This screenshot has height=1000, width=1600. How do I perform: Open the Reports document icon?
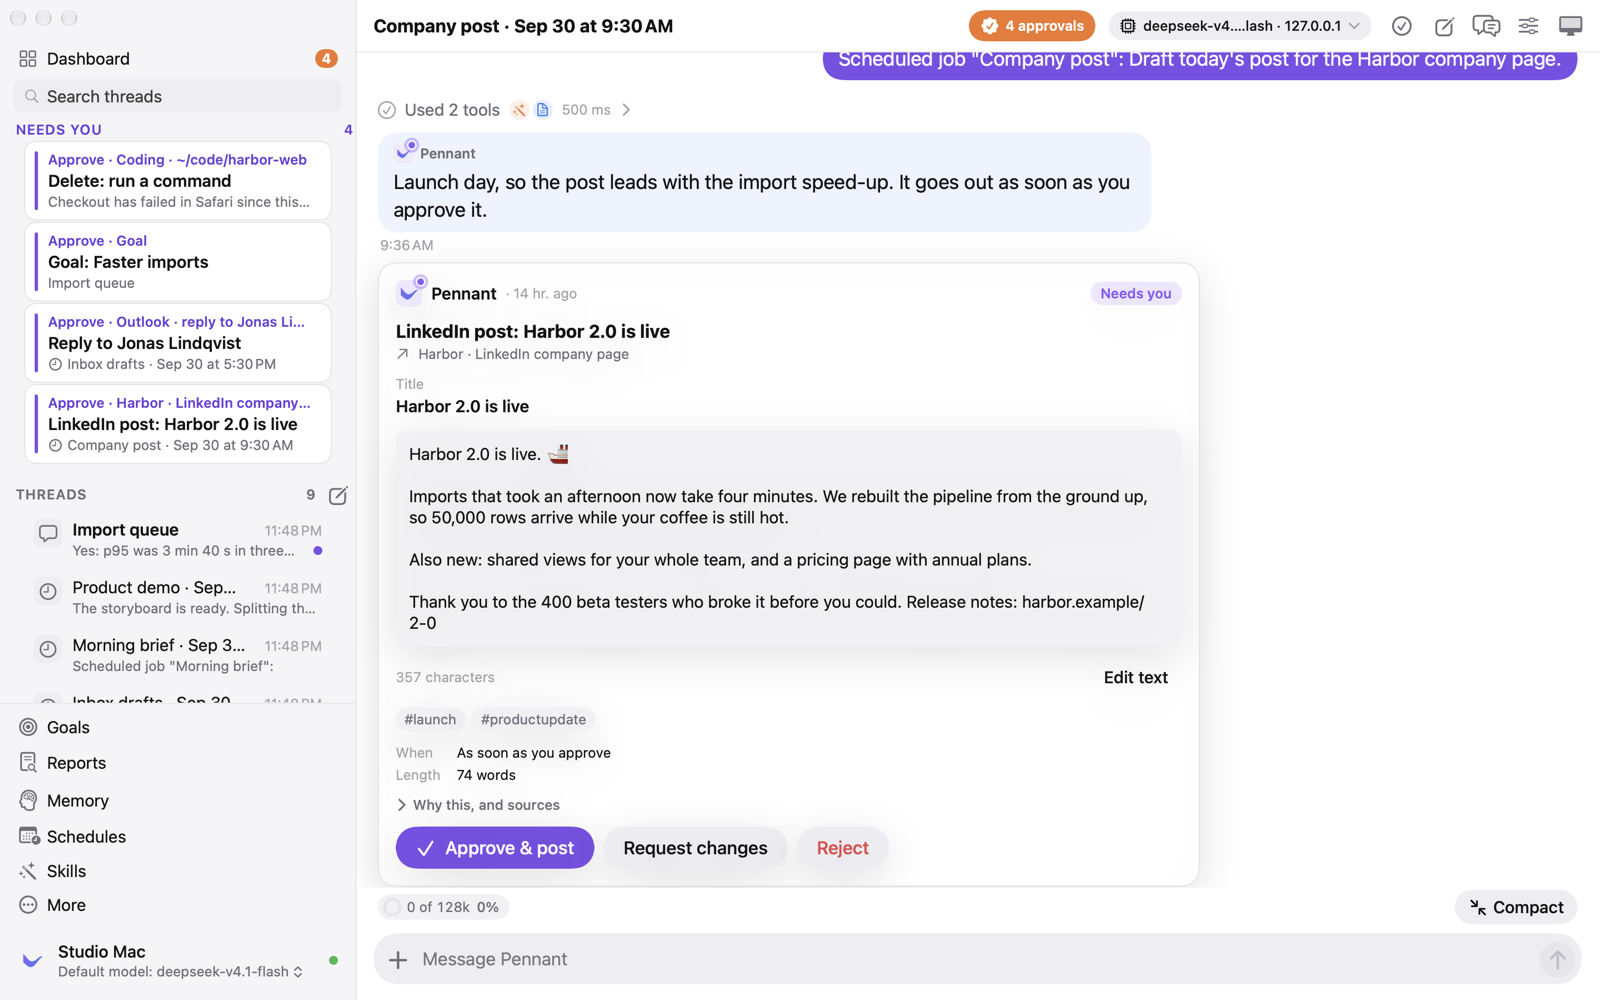click(28, 763)
